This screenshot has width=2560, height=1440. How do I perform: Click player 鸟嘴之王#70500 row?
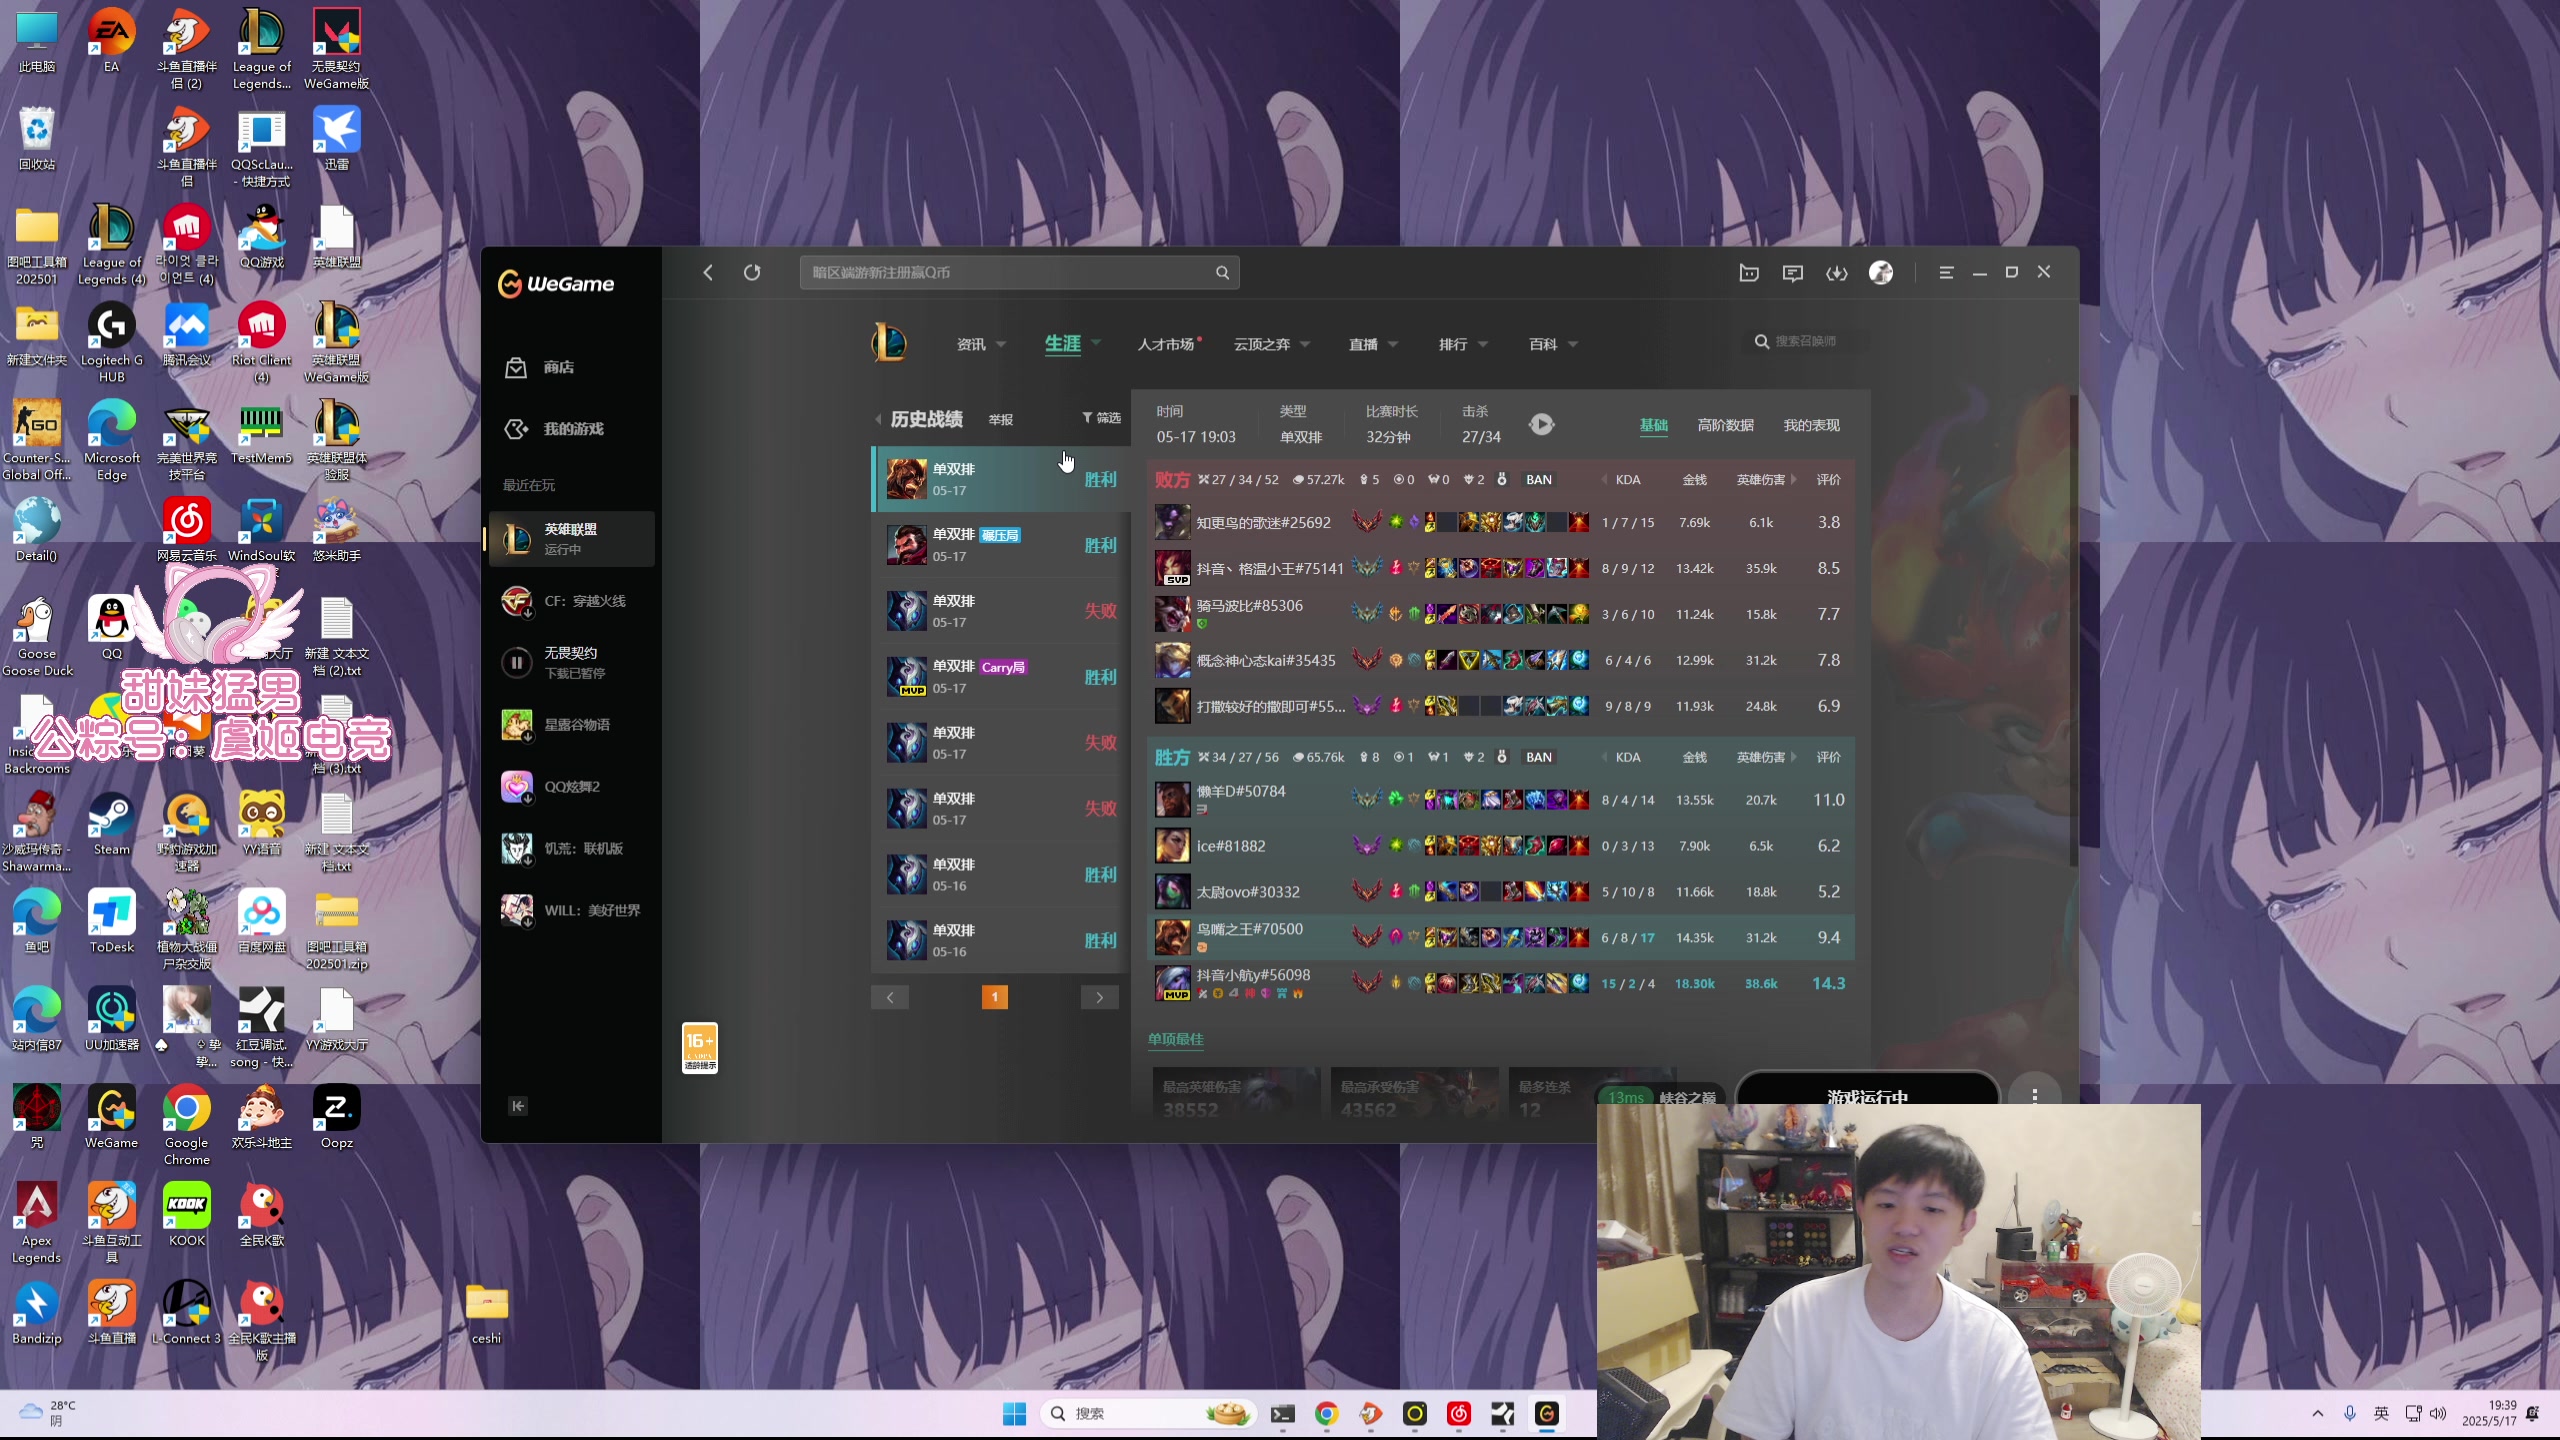coord(1499,938)
